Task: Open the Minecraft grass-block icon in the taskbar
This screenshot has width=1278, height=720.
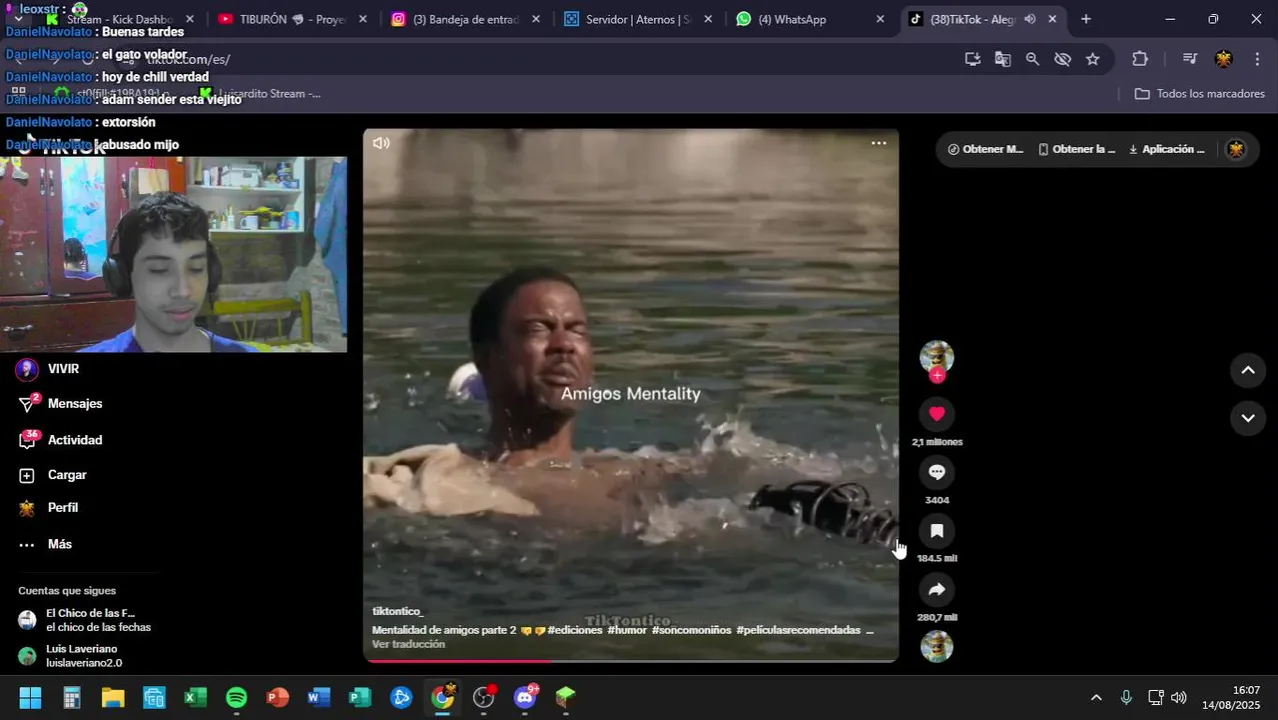Action: pos(566,697)
